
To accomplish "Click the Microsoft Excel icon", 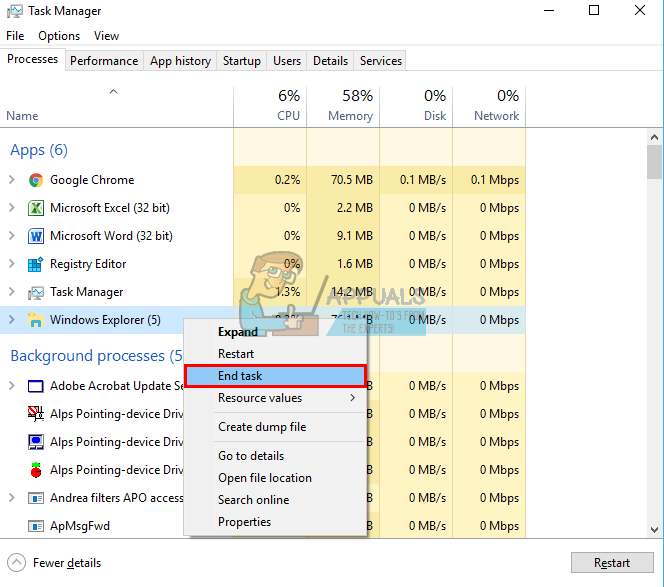I will [36, 208].
